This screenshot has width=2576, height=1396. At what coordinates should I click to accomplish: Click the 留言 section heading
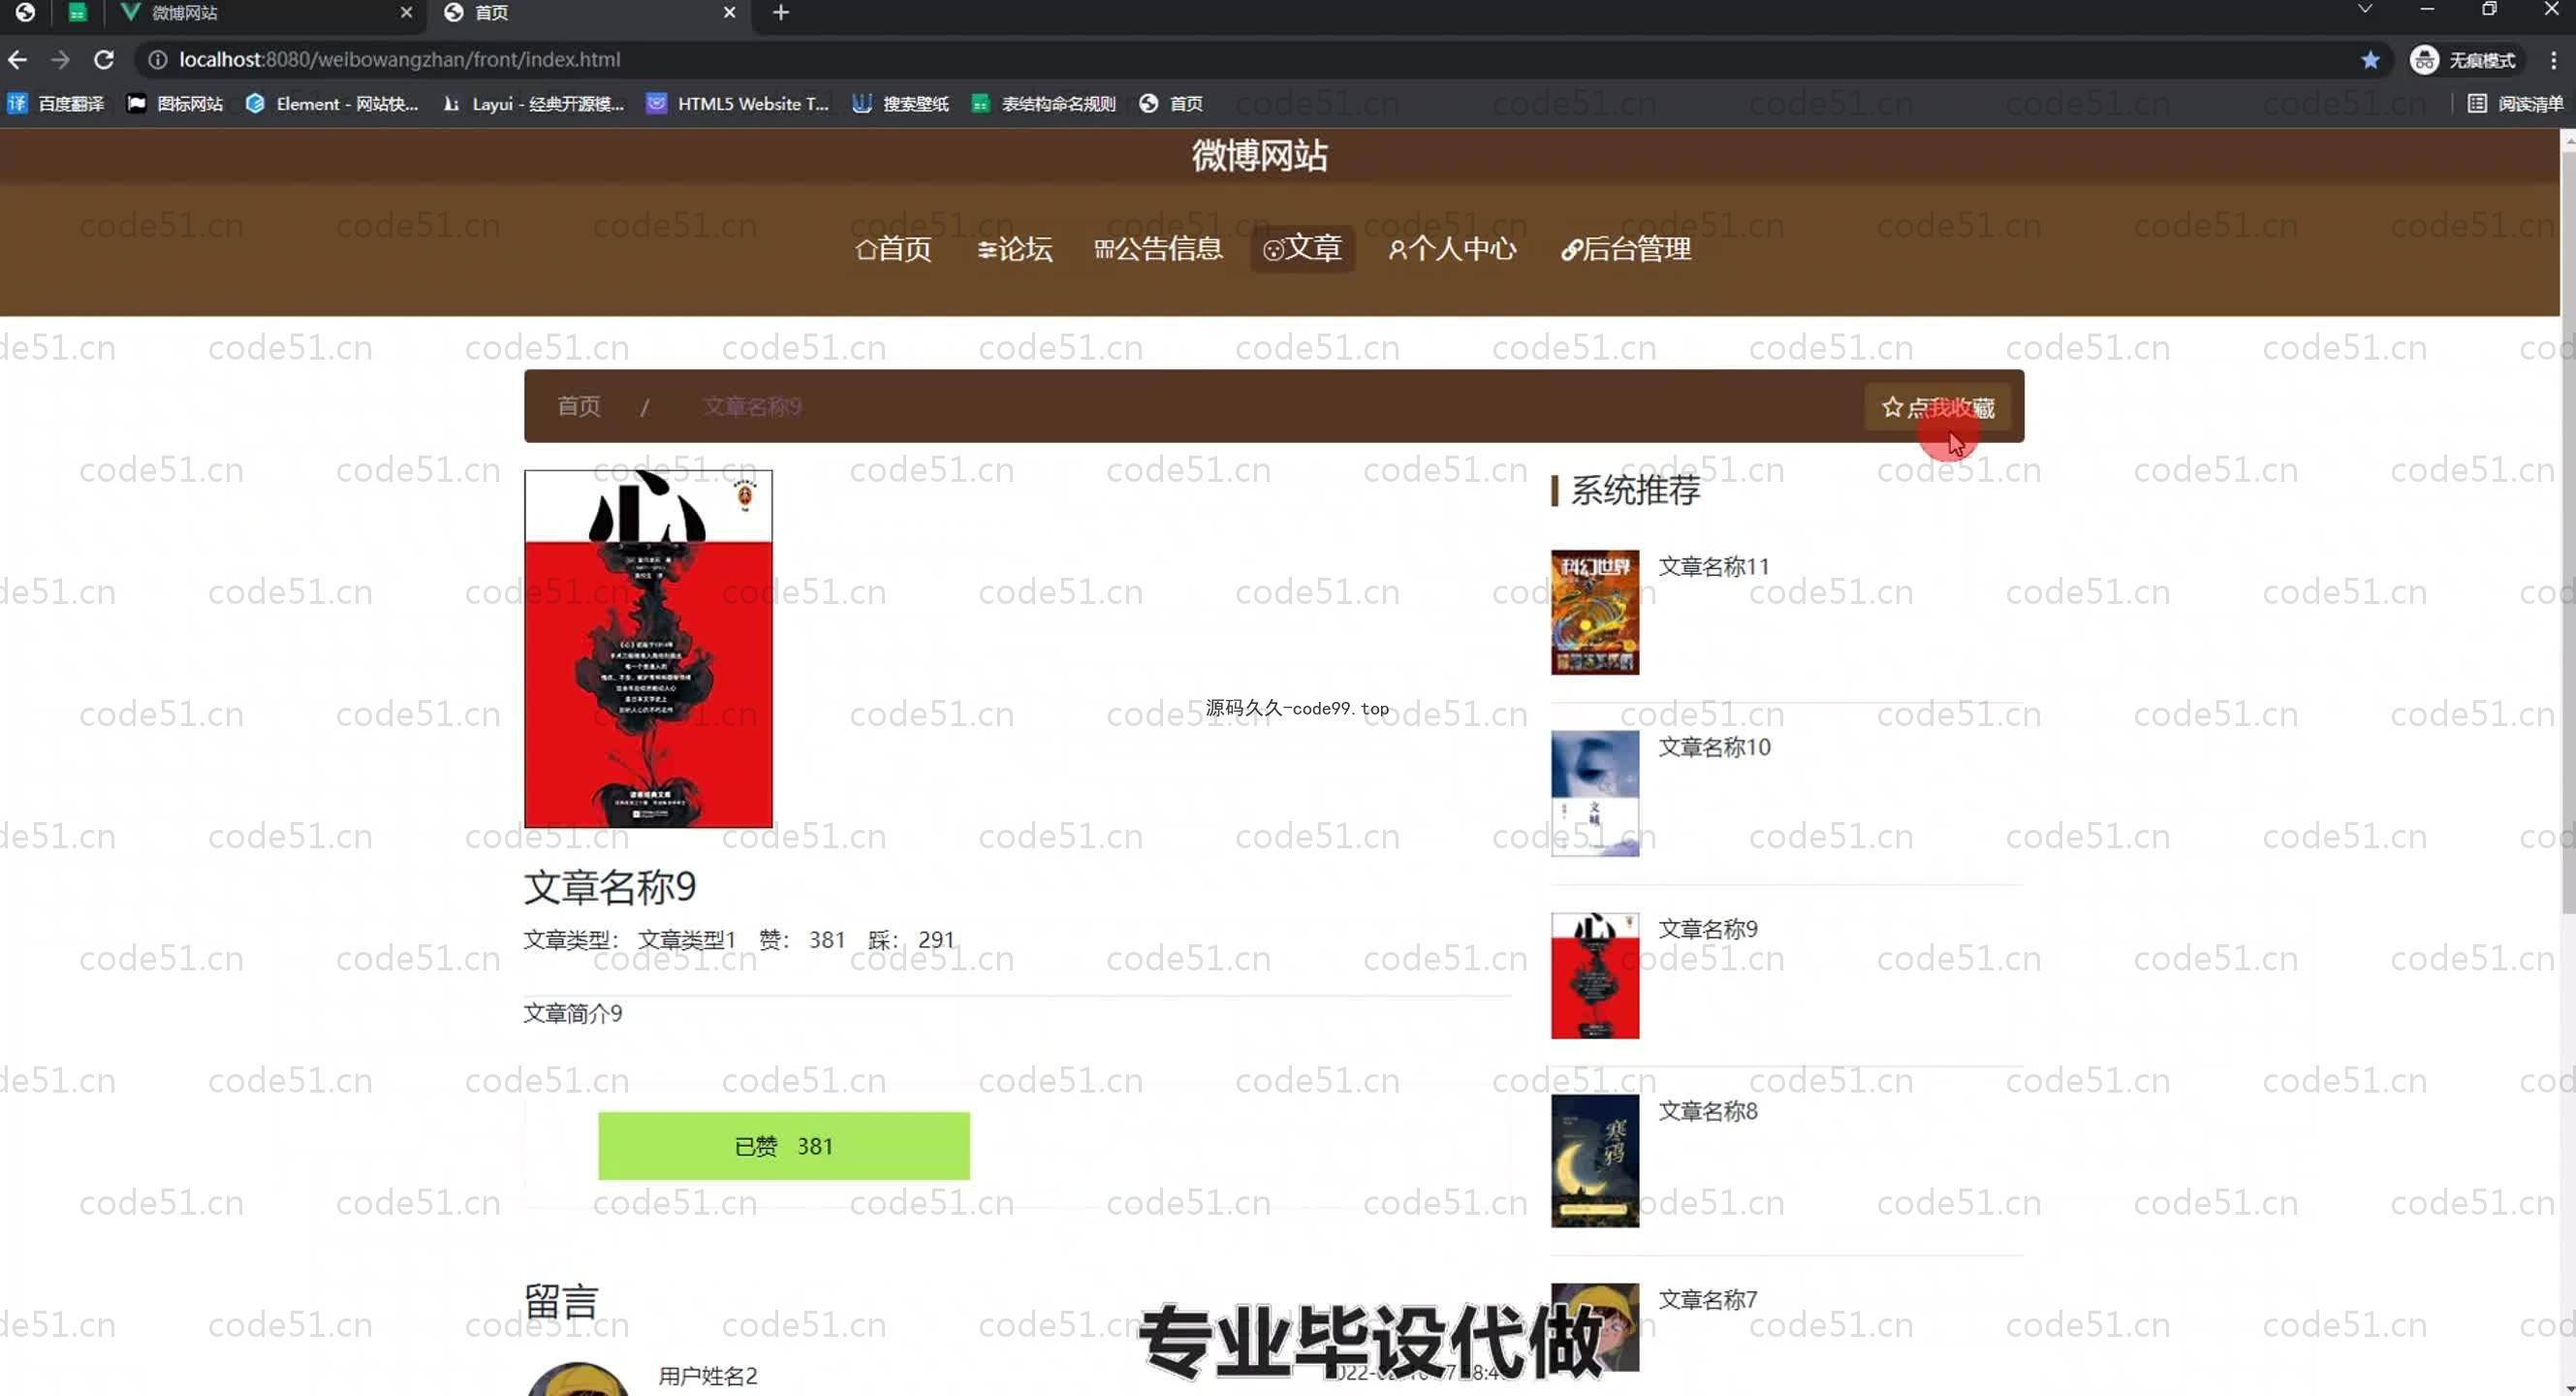coord(561,1302)
